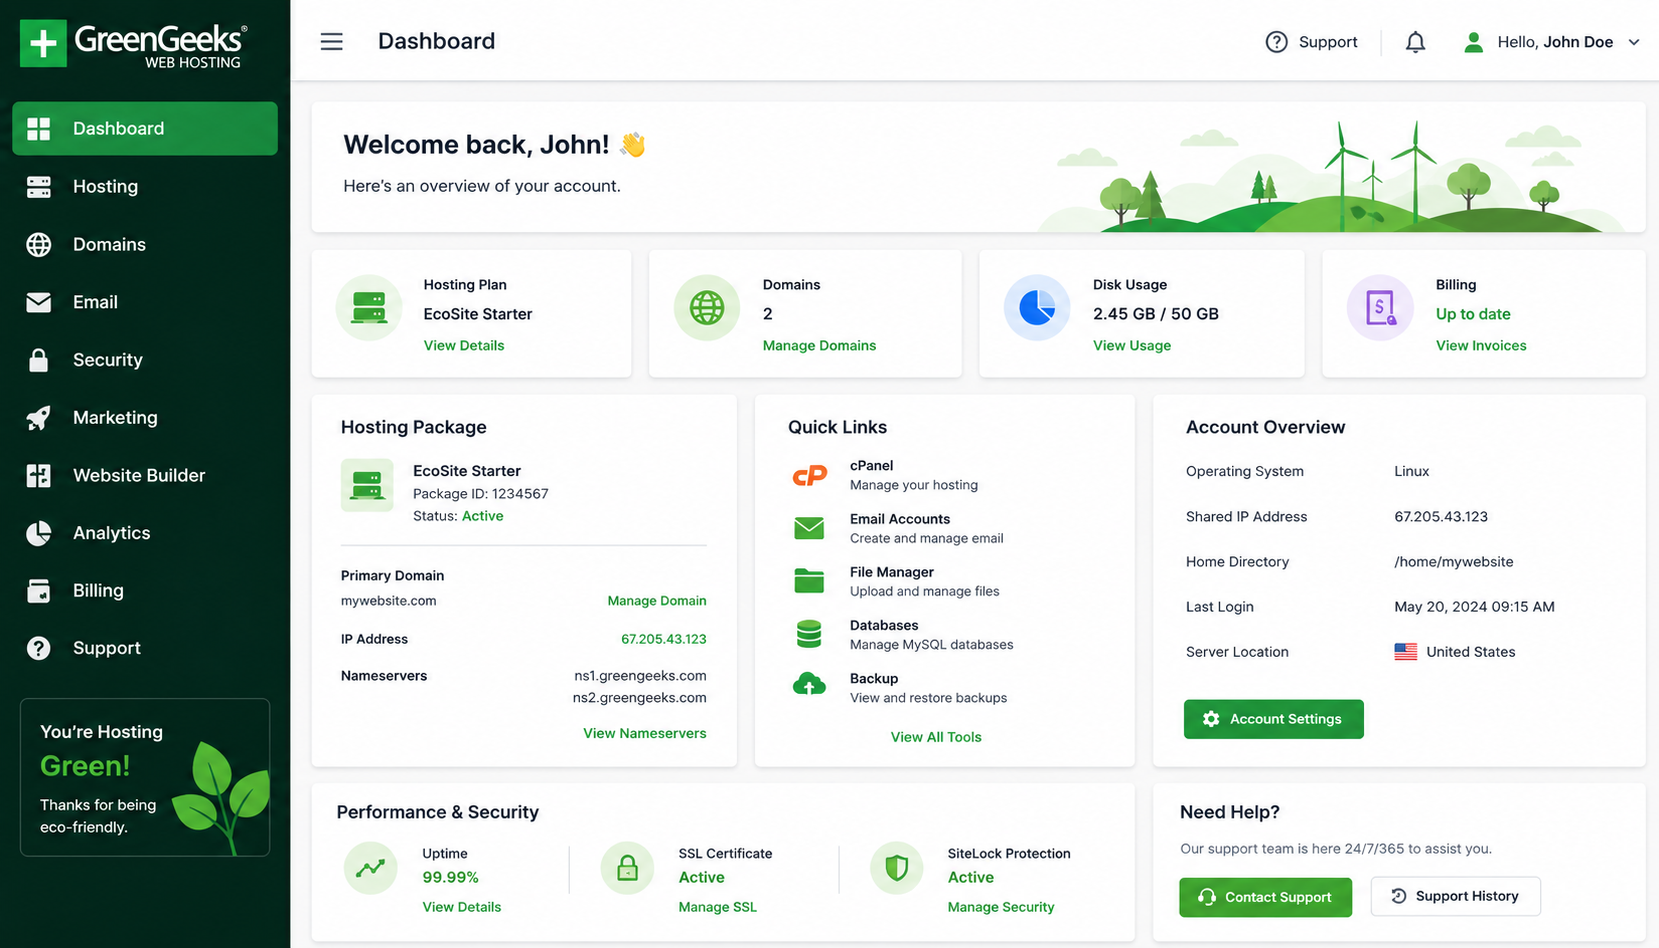Click the Billing wallet icon in sidebar
Viewport: 1659px width, 948px height.
(x=39, y=591)
